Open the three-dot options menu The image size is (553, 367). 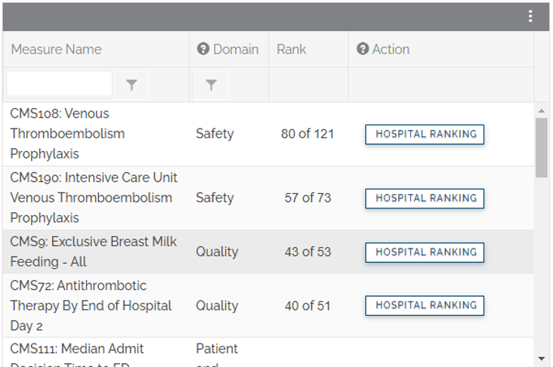click(x=530, y=16)
